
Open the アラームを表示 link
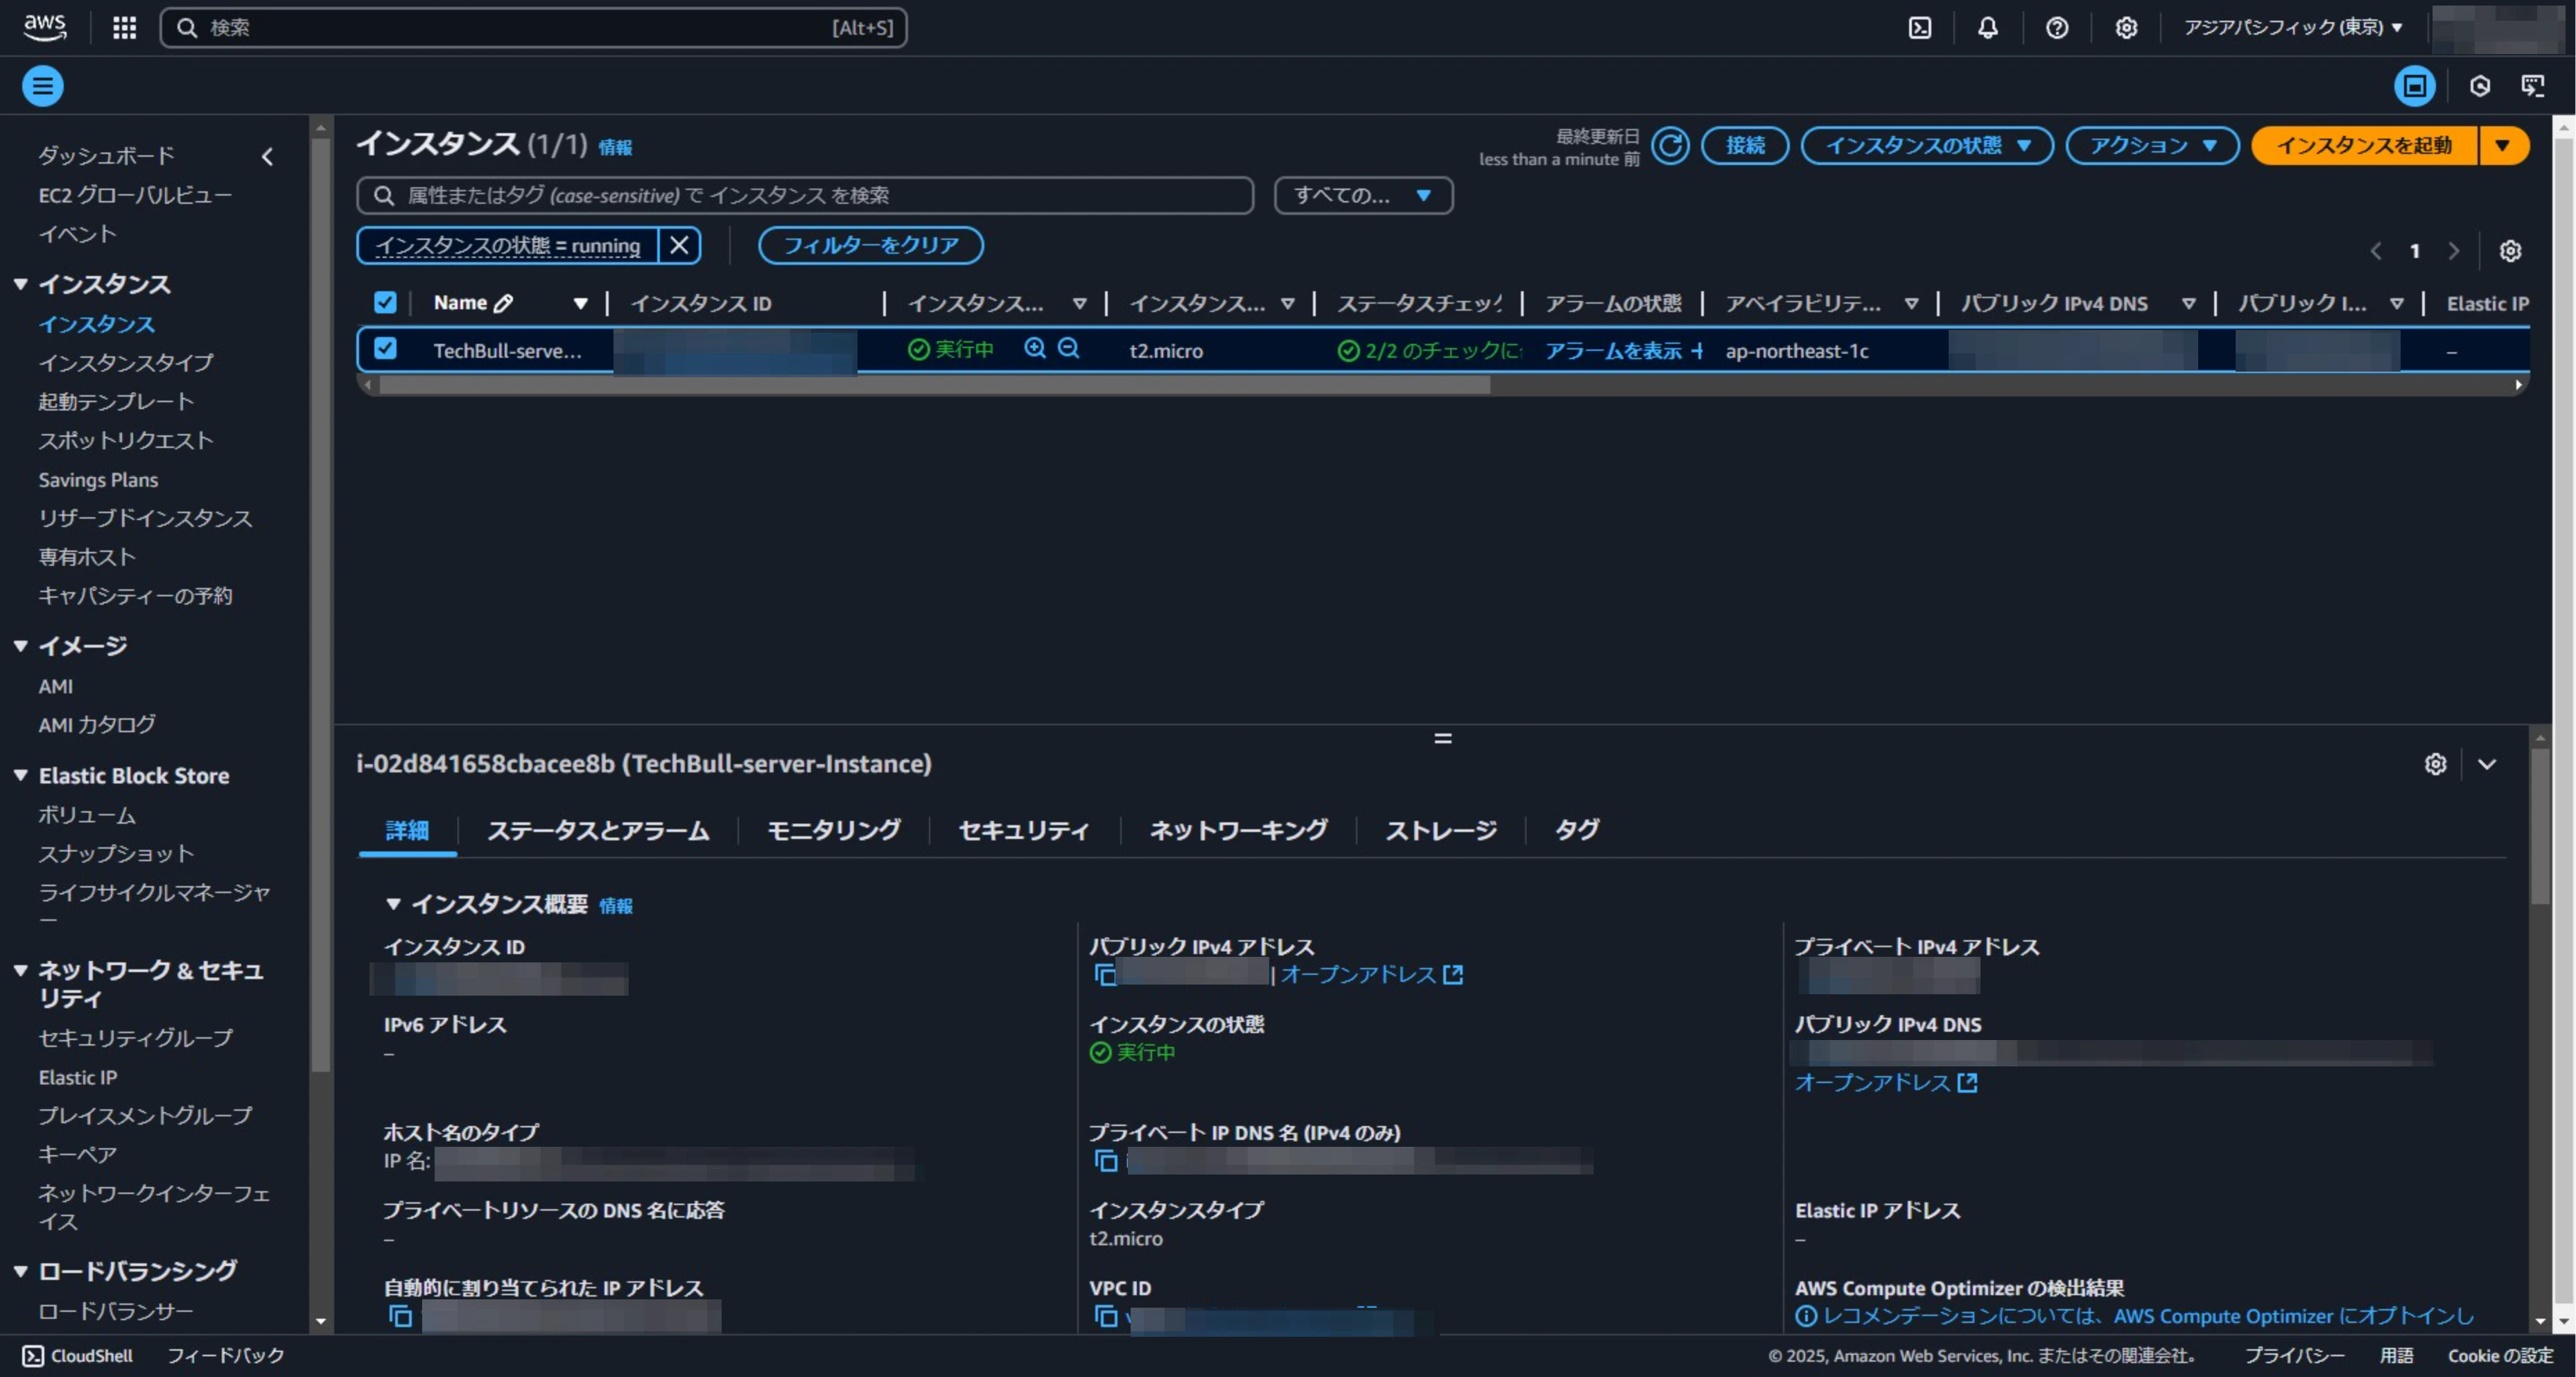[1613, 350]
